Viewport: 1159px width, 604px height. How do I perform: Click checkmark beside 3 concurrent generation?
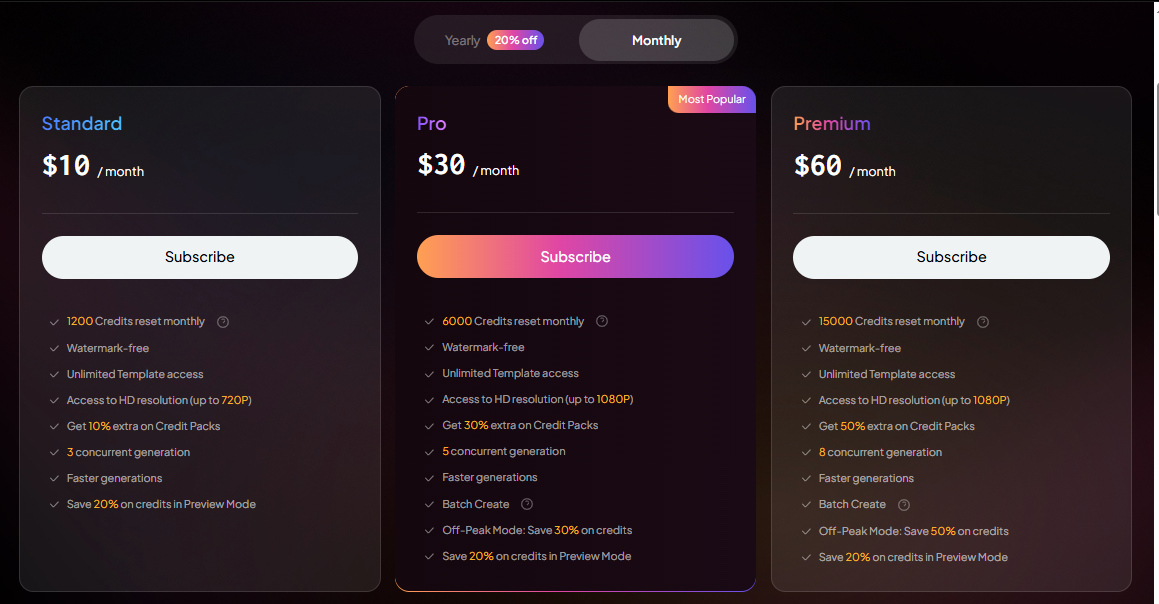(x=54, y=453)
